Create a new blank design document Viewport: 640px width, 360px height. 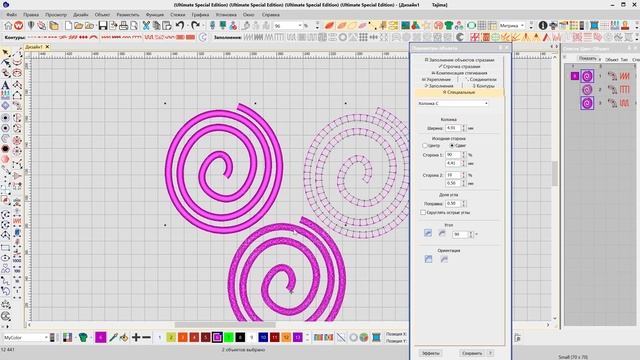tap(68, 25)
